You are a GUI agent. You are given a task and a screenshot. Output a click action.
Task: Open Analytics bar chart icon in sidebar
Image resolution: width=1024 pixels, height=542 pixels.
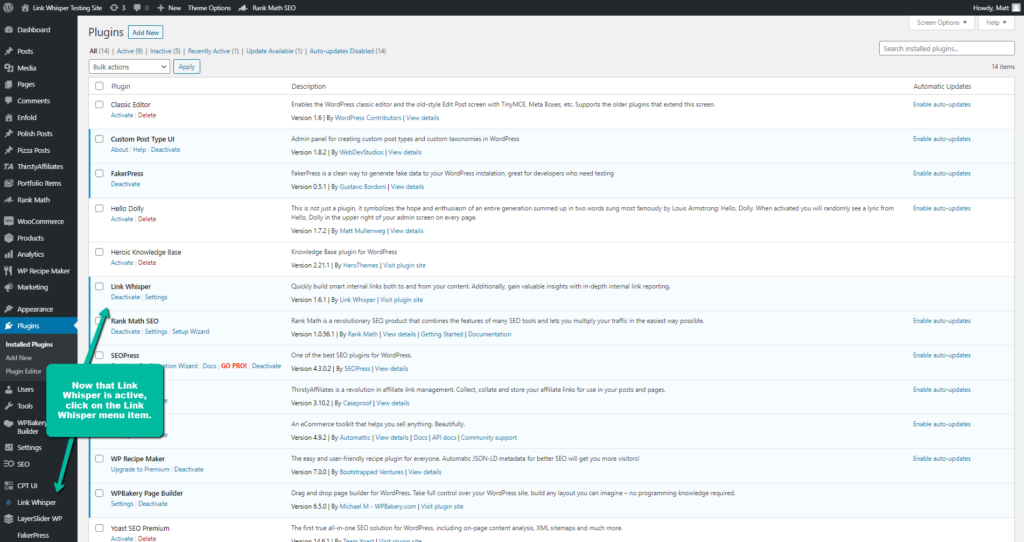[x=8, y=255]
